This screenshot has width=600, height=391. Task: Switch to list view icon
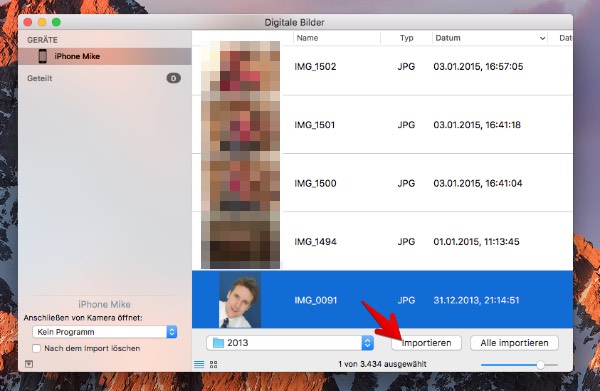tap(199, 364)
